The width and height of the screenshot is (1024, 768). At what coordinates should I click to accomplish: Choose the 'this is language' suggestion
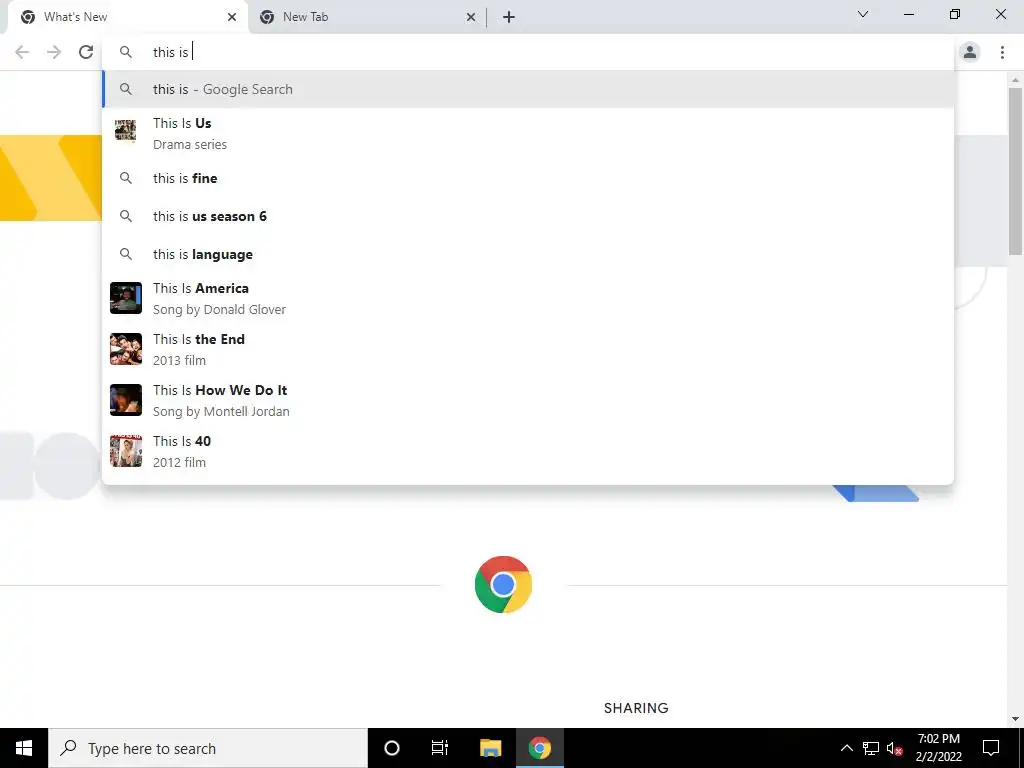point(528,254)
